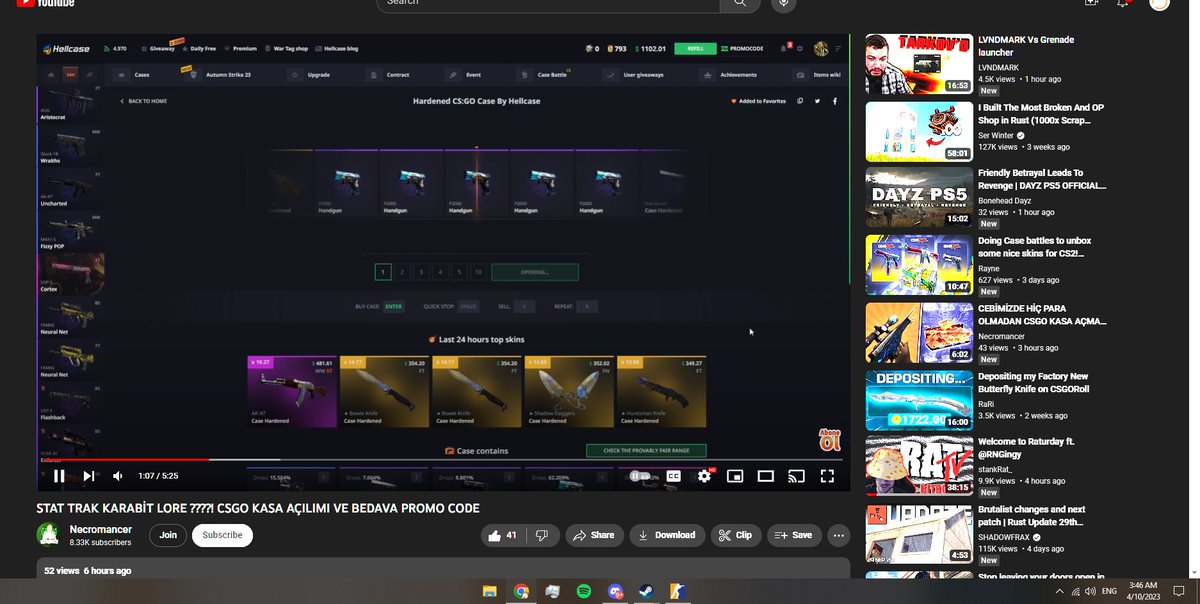Open Steam from the taskbar
This screenshot has height=604, width=1200.
click(647, 591)
